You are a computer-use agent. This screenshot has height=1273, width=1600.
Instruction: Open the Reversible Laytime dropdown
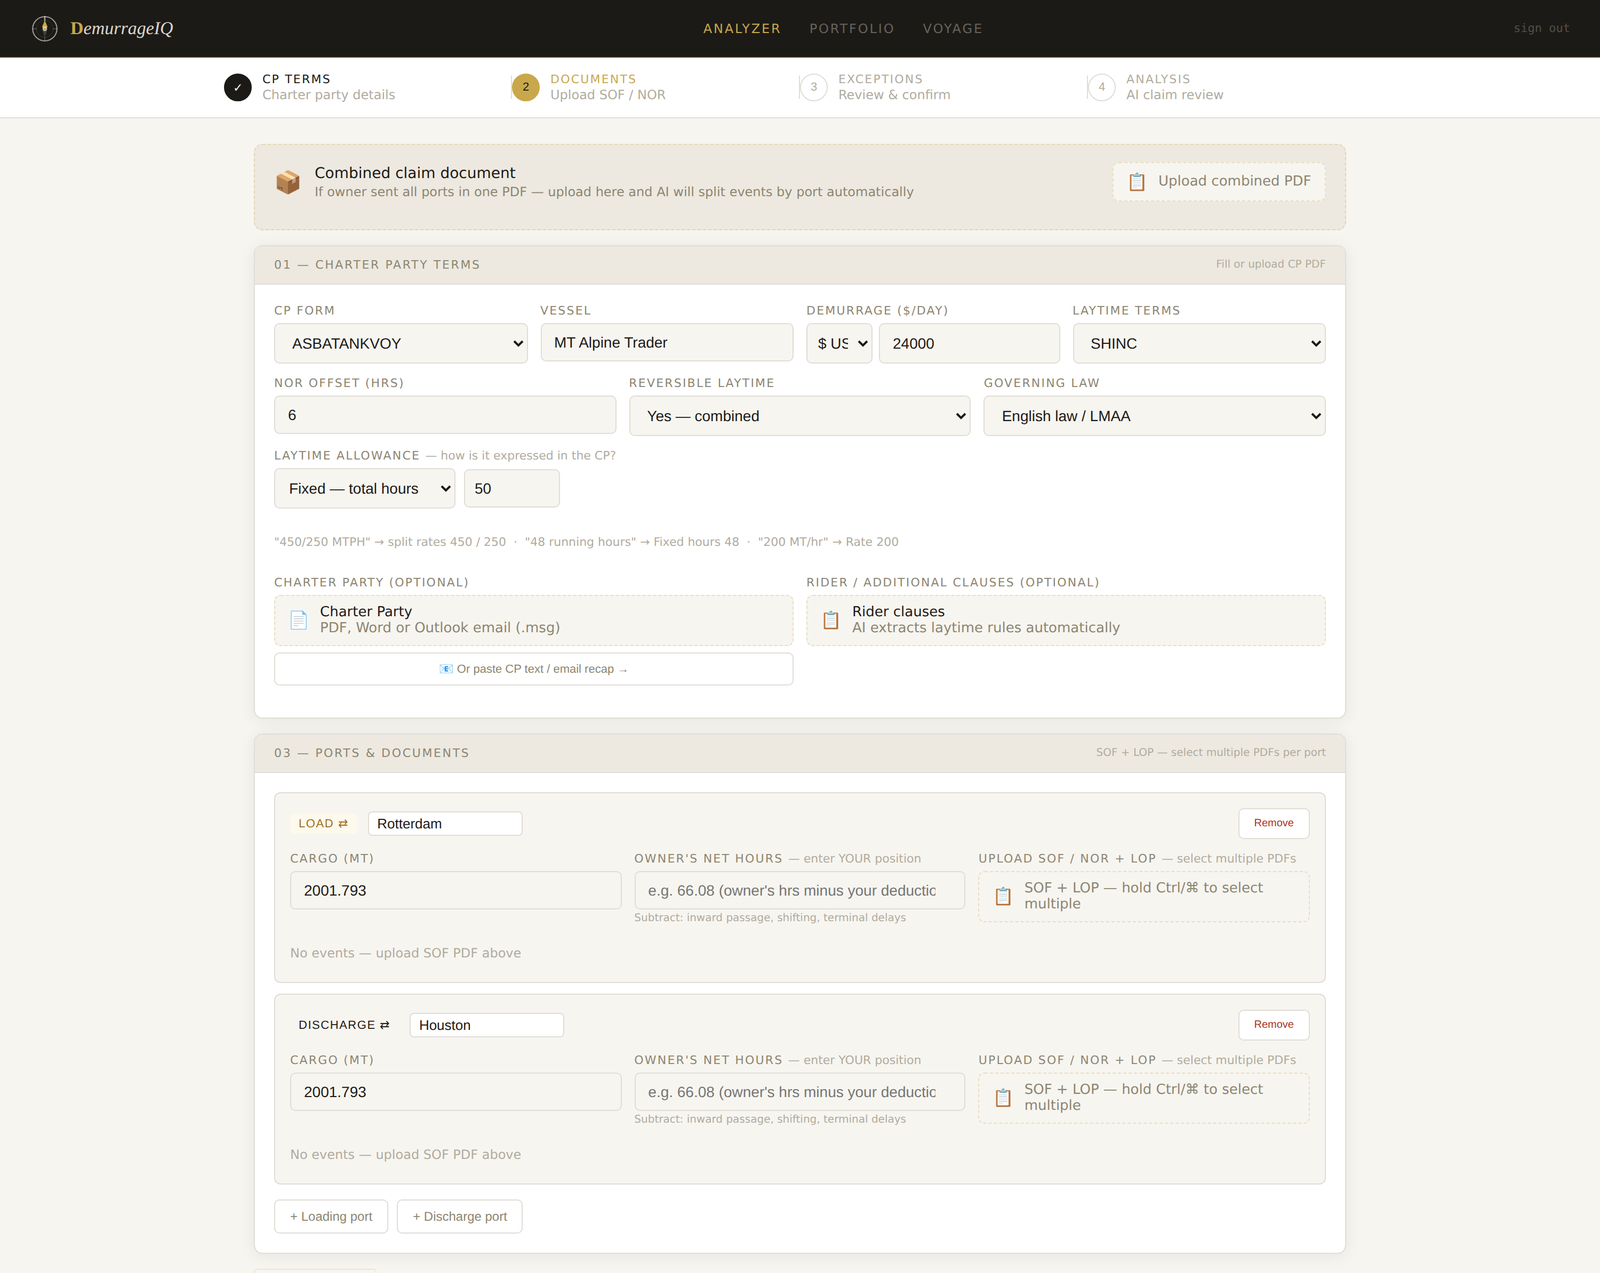[x=800, y=416]
